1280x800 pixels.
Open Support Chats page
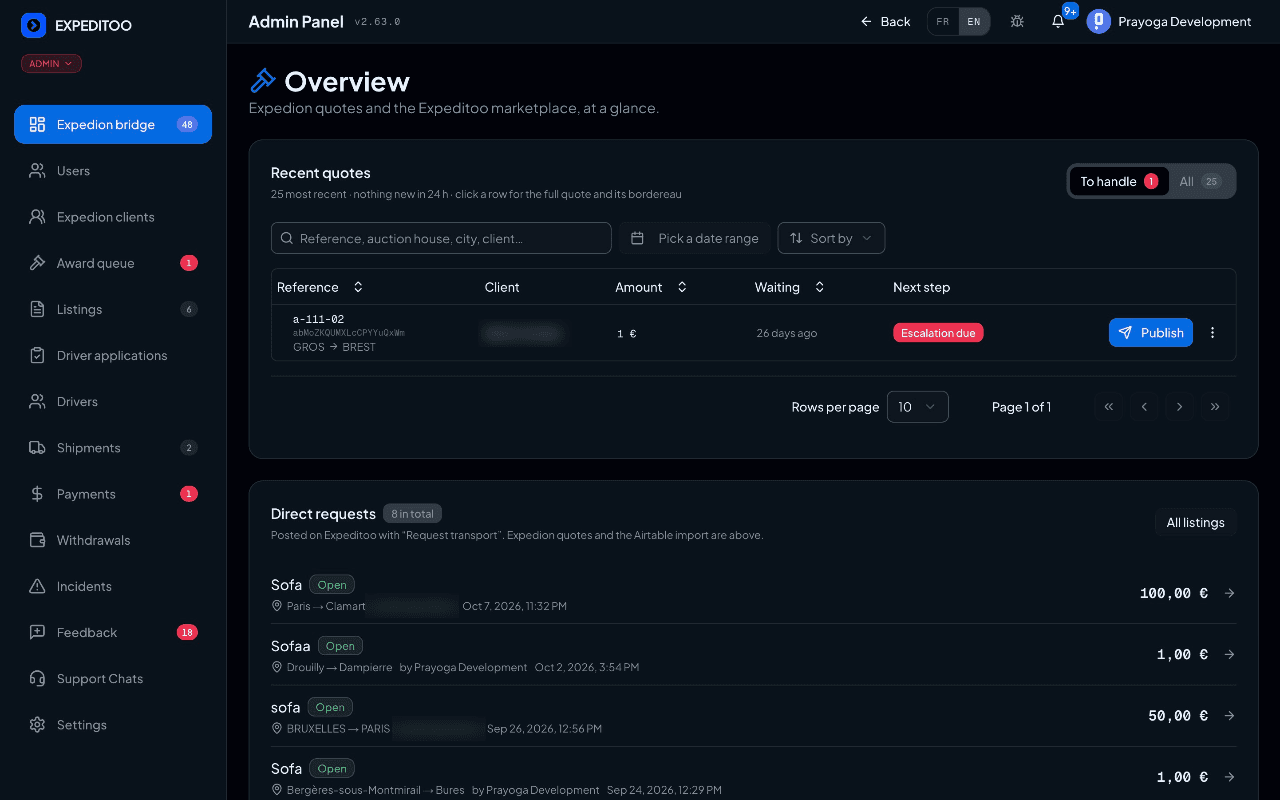point(113,678)
